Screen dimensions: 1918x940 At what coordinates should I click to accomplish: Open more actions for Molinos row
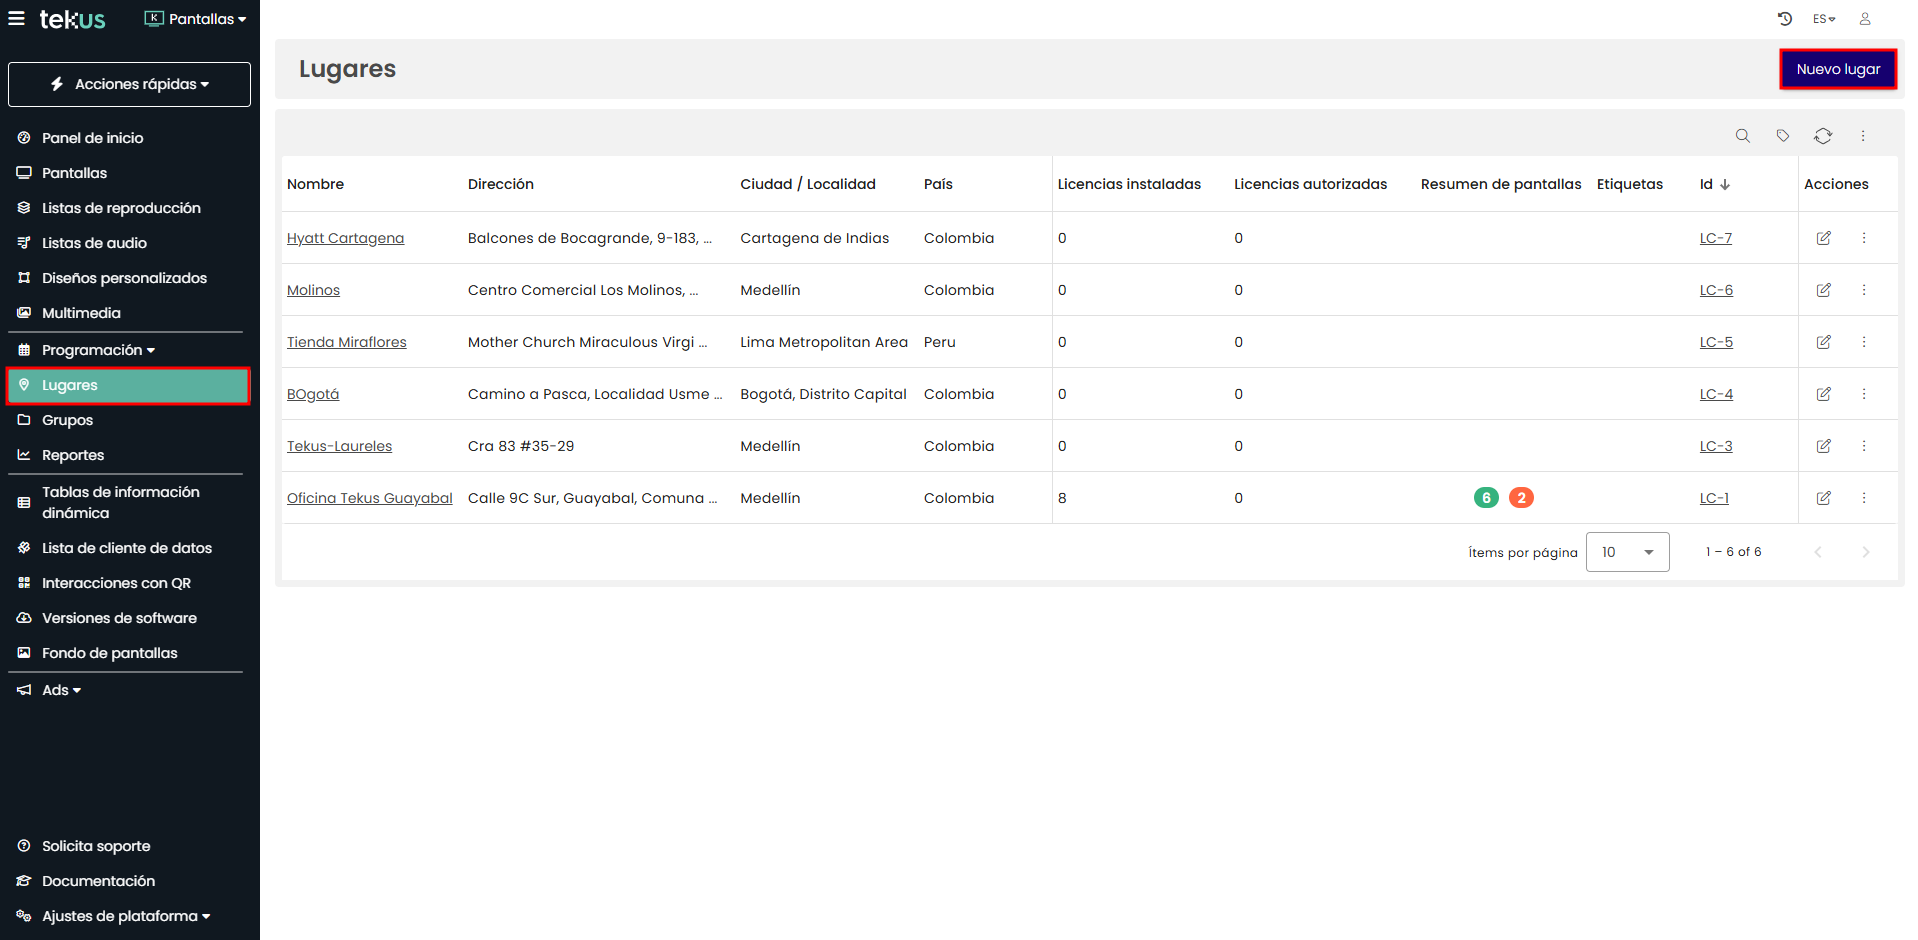point(1863,290)
